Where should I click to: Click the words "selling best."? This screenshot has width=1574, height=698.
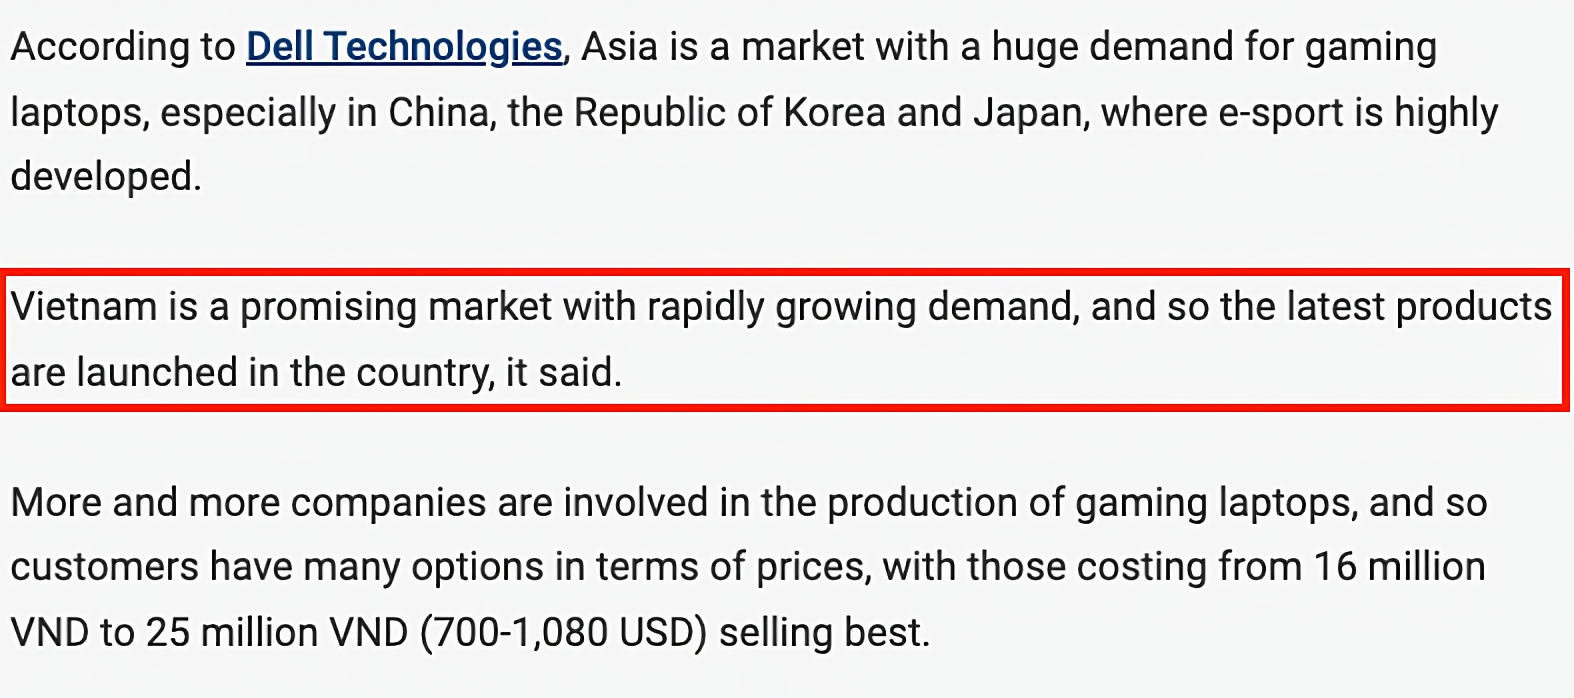[x=825, y=633]
